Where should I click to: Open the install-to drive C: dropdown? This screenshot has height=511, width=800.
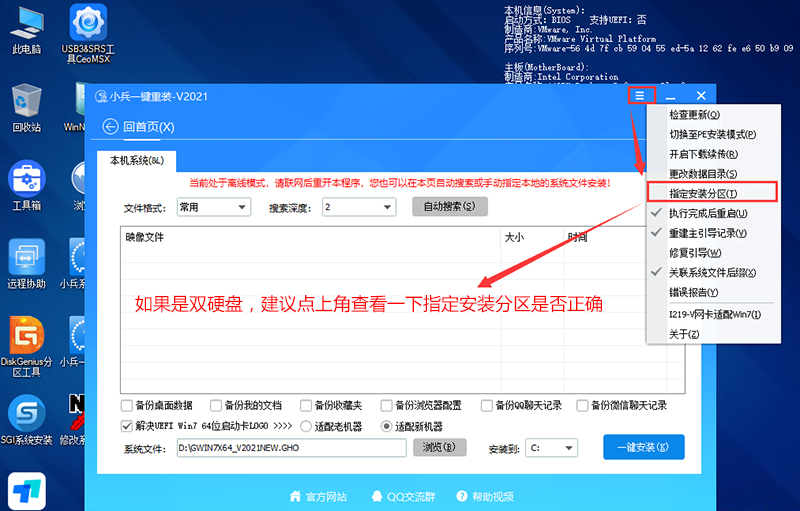tap(552, 448)
